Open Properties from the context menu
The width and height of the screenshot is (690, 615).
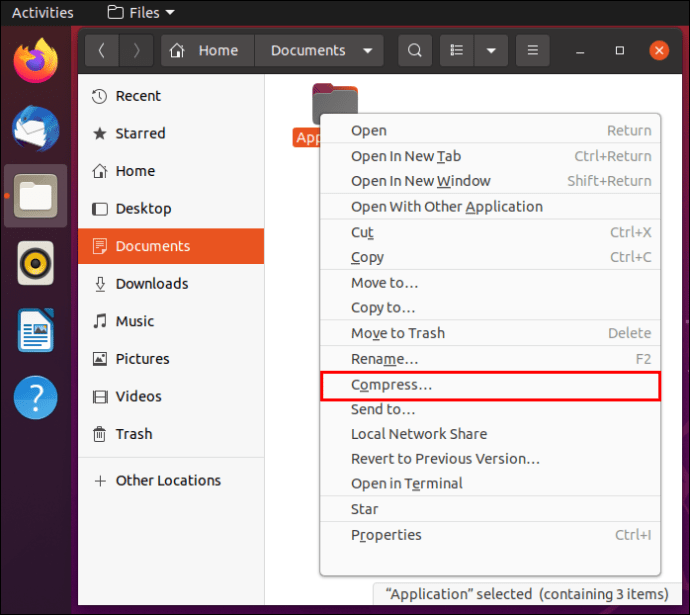point(490,535)
